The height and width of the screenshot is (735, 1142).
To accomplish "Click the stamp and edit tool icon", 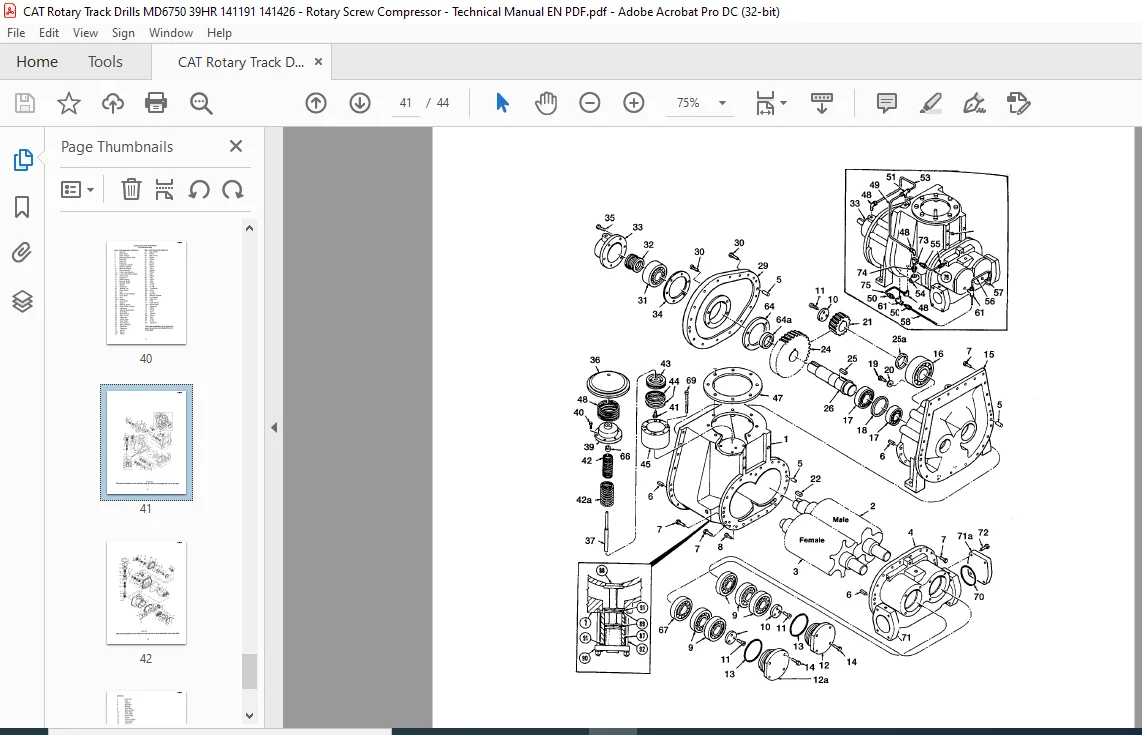I will point(1018,103).
